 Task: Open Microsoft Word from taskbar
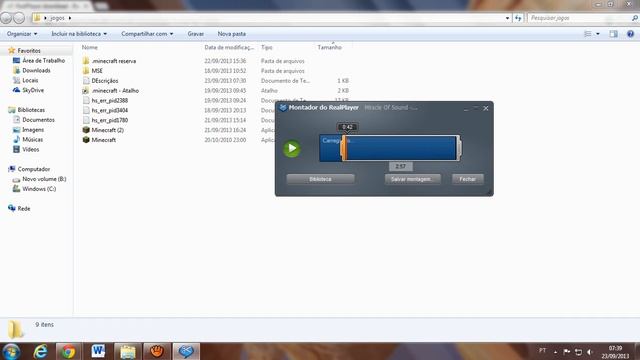click(x=98, y=351)
